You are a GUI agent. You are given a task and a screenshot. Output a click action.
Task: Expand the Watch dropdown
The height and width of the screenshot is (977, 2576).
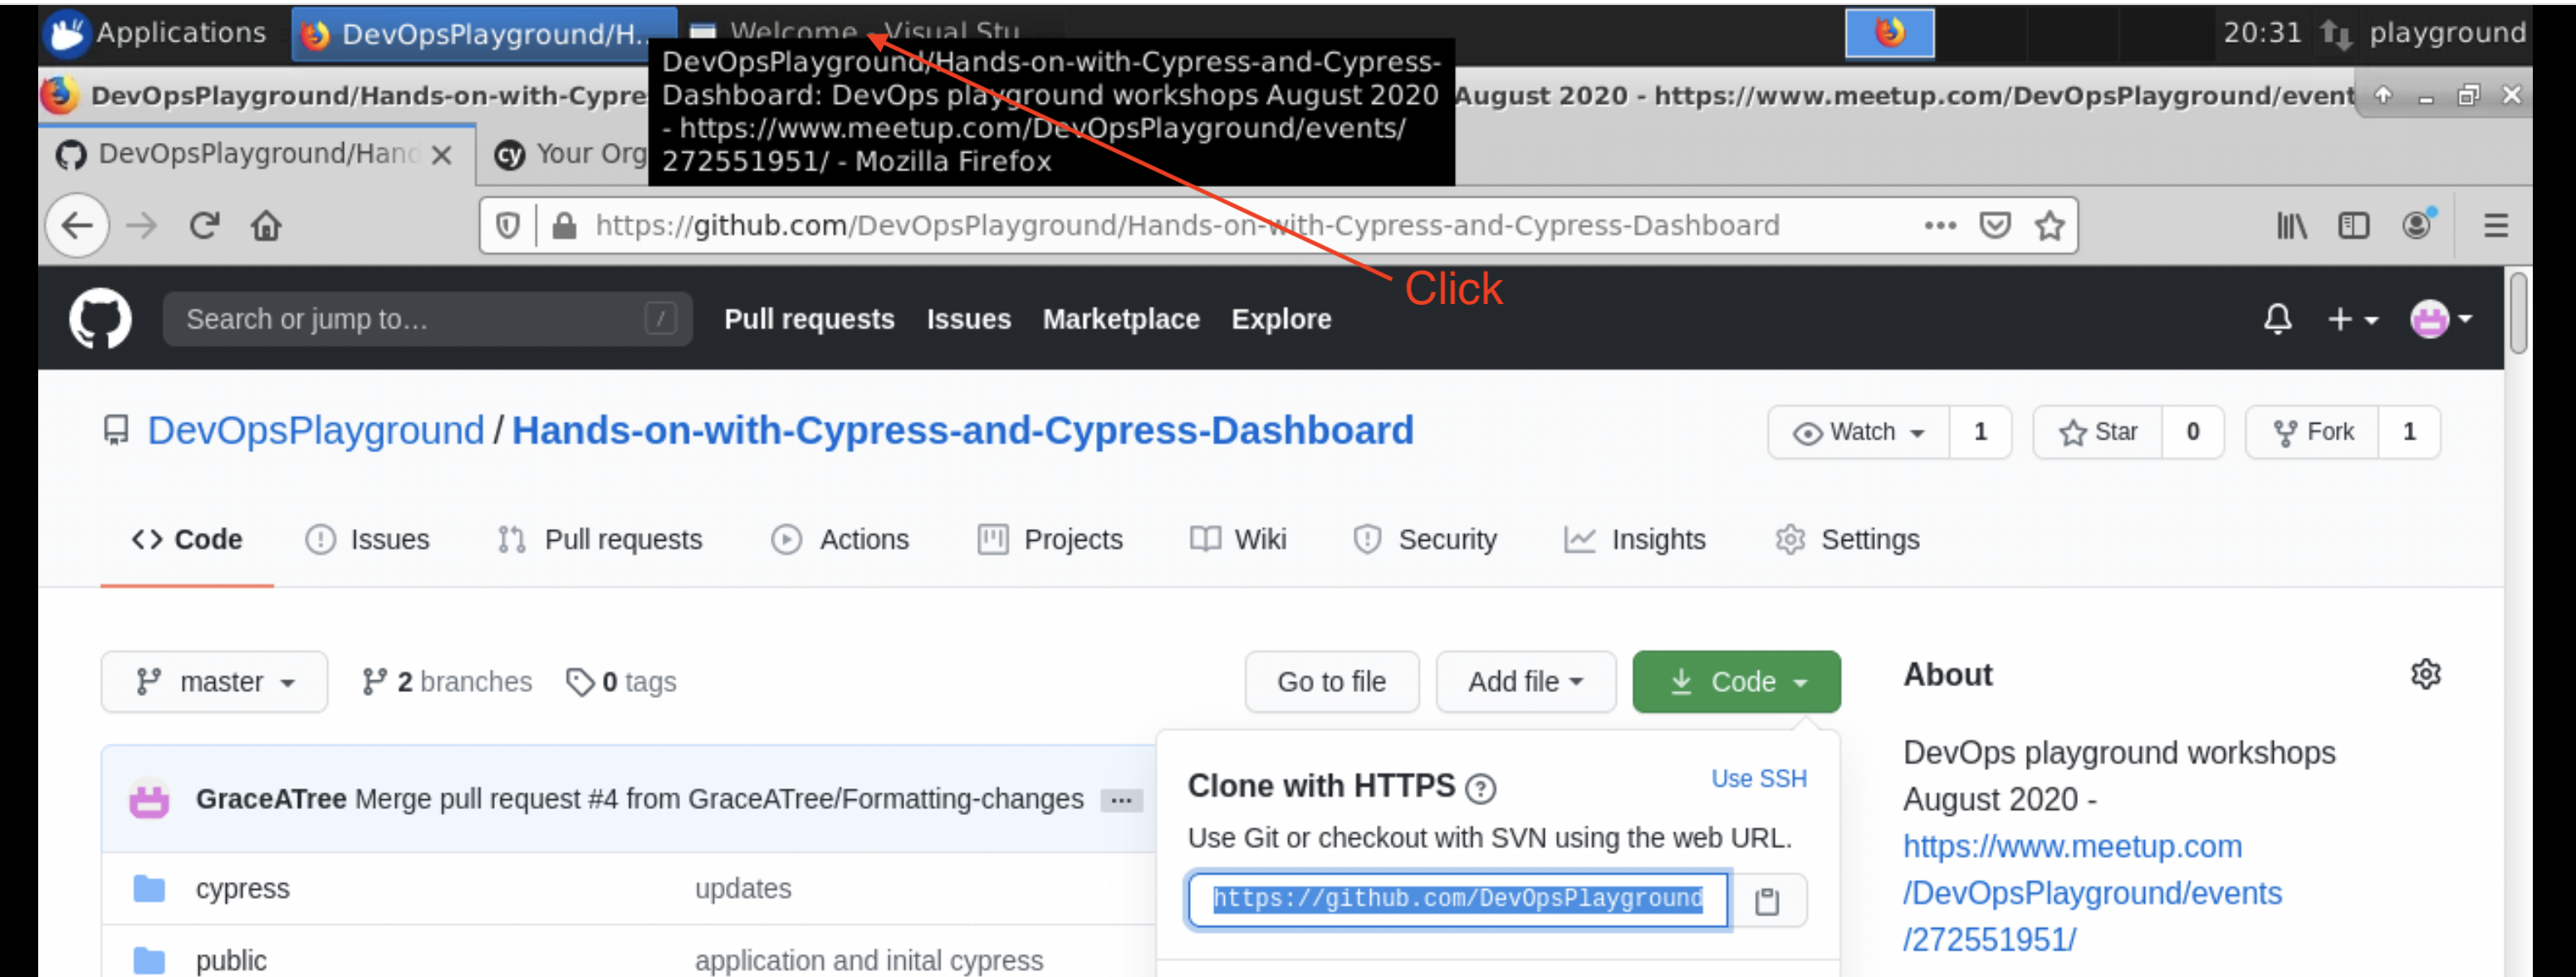click(x=1859, y=432)
